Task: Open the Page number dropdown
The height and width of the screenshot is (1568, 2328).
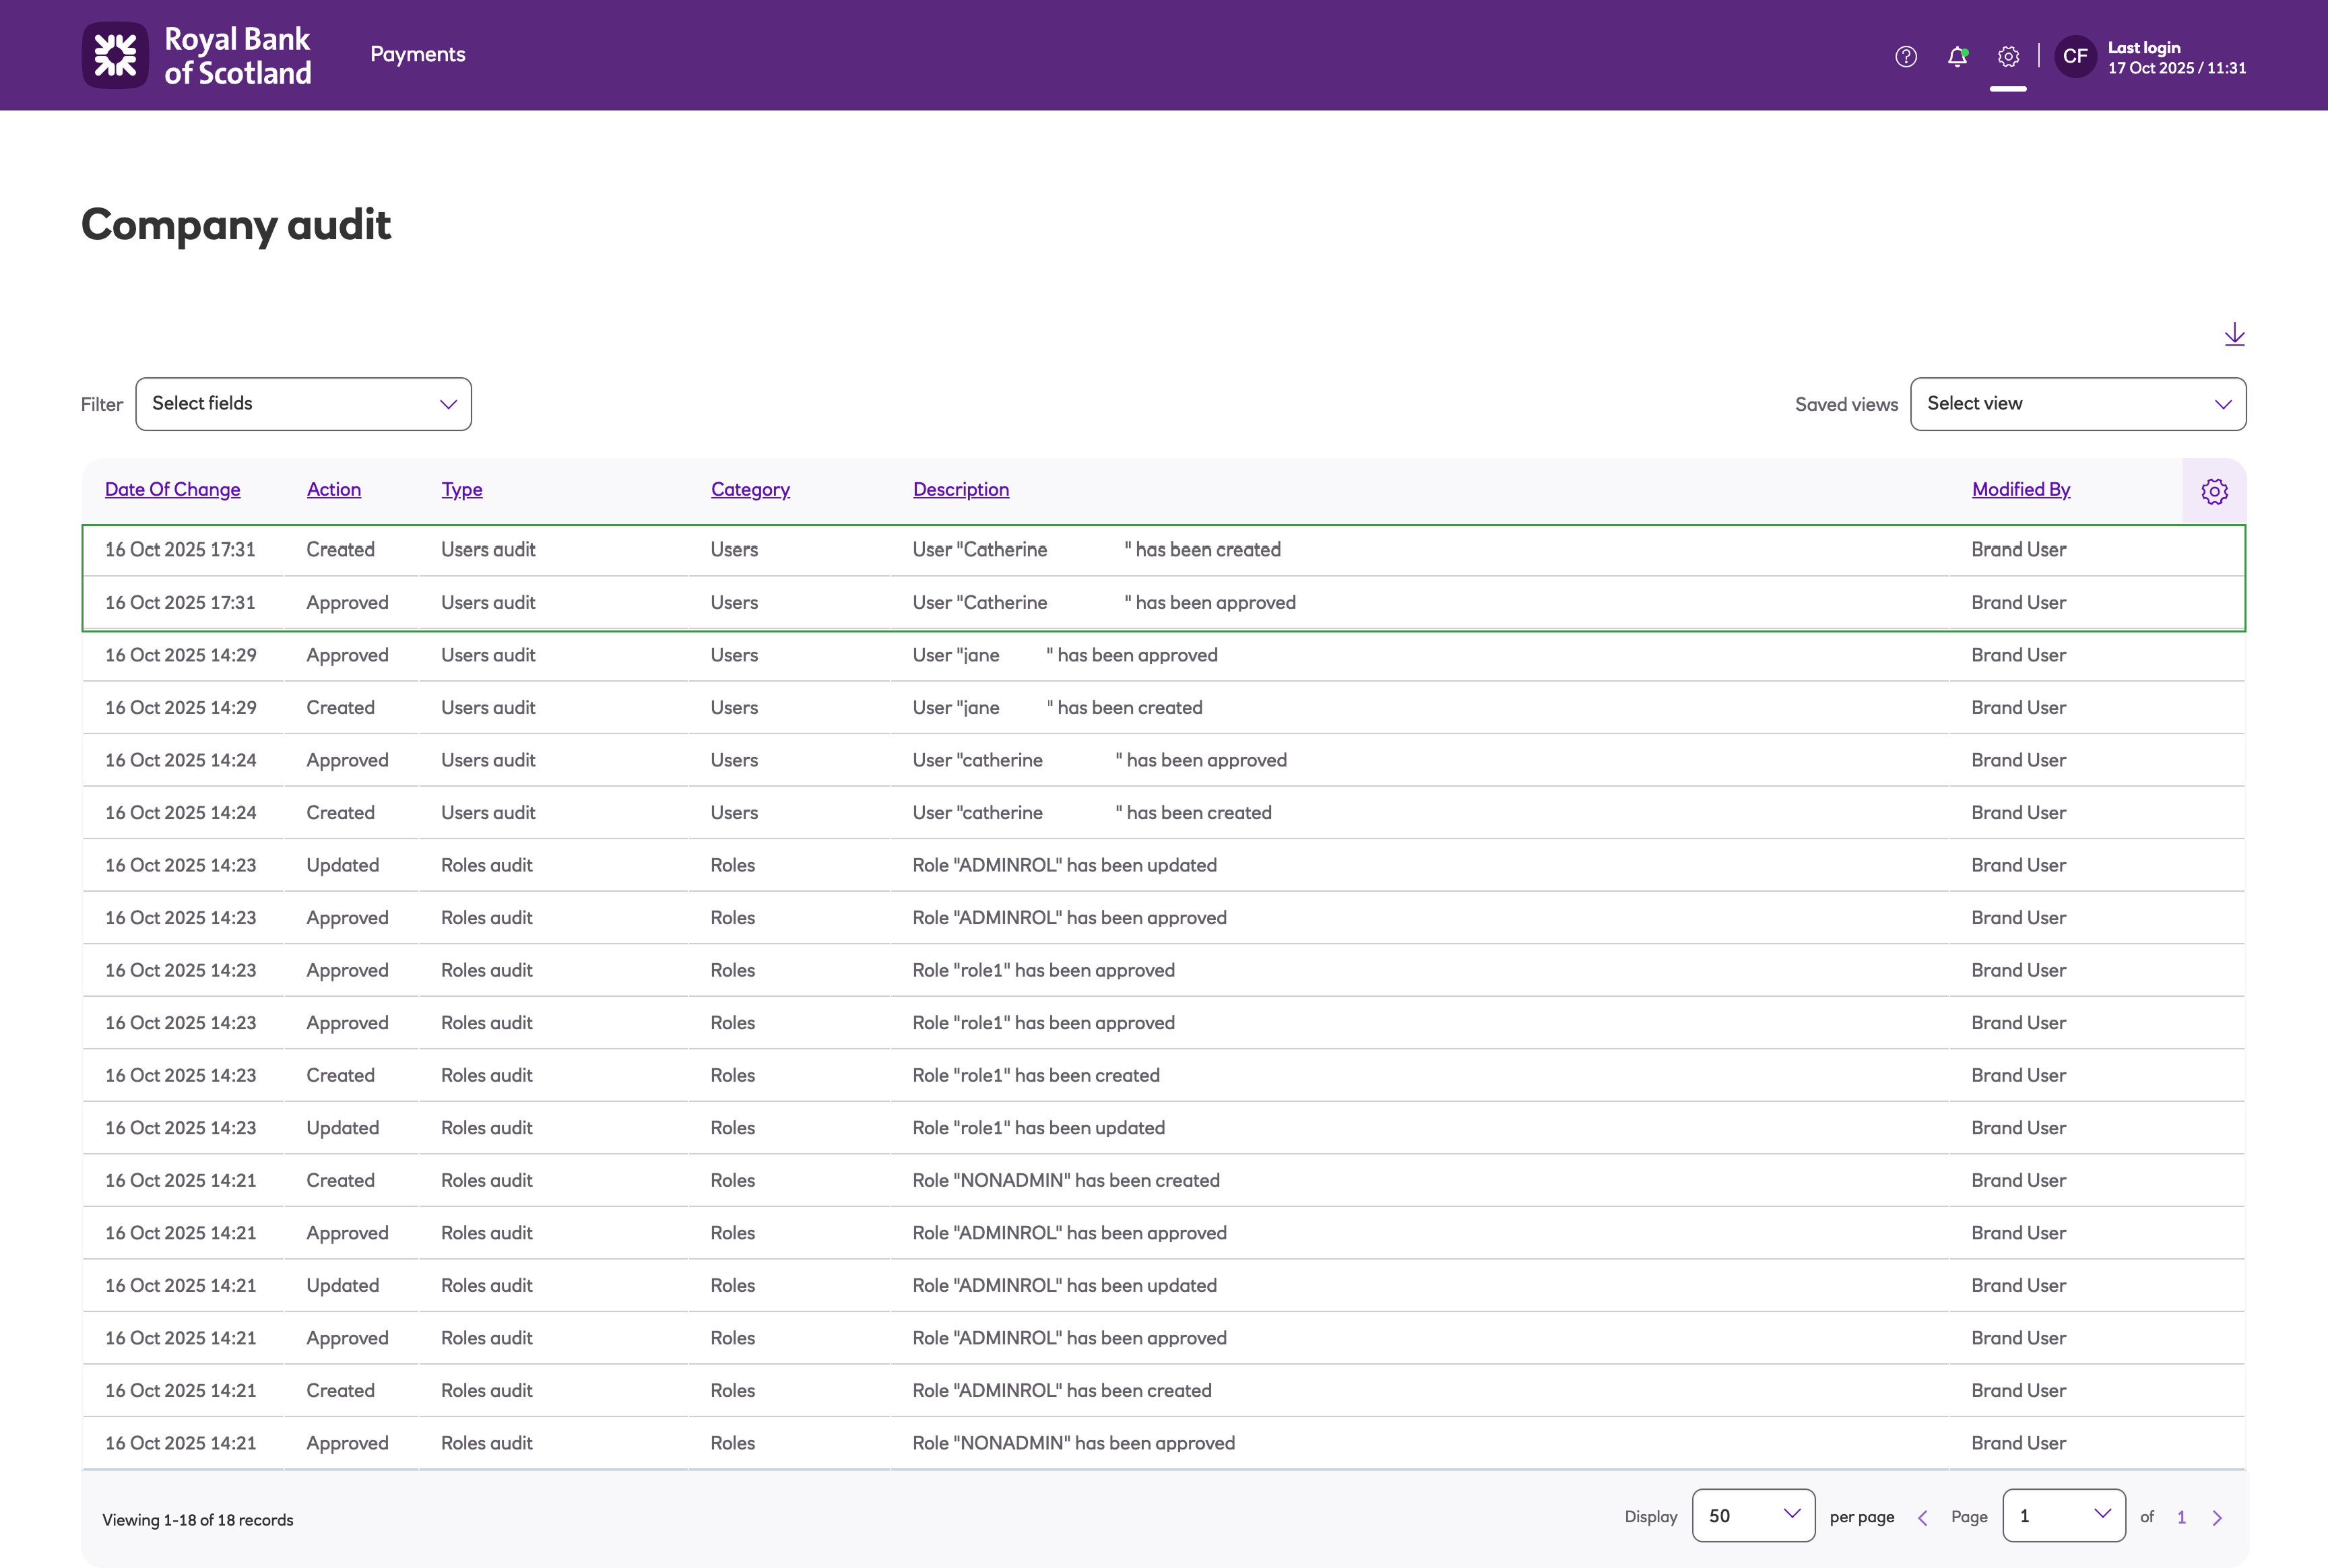Action: 2063,1516
